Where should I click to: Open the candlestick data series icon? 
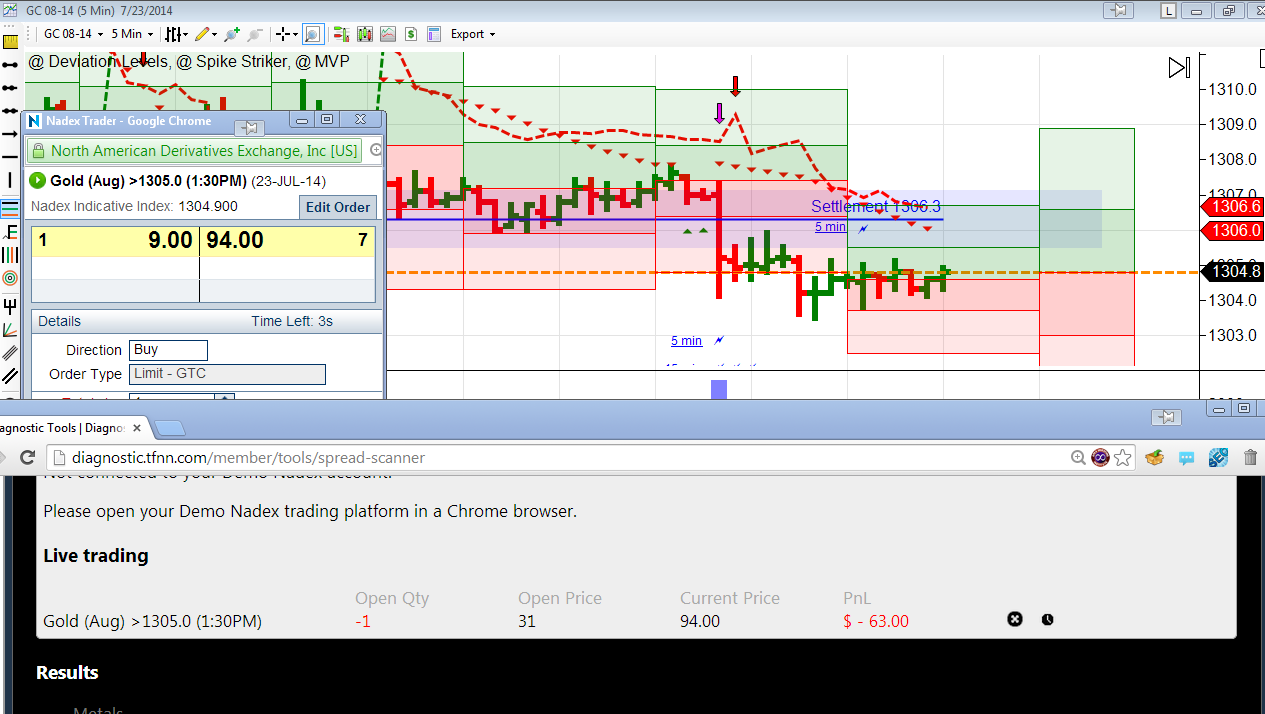[x=364, y=34]
